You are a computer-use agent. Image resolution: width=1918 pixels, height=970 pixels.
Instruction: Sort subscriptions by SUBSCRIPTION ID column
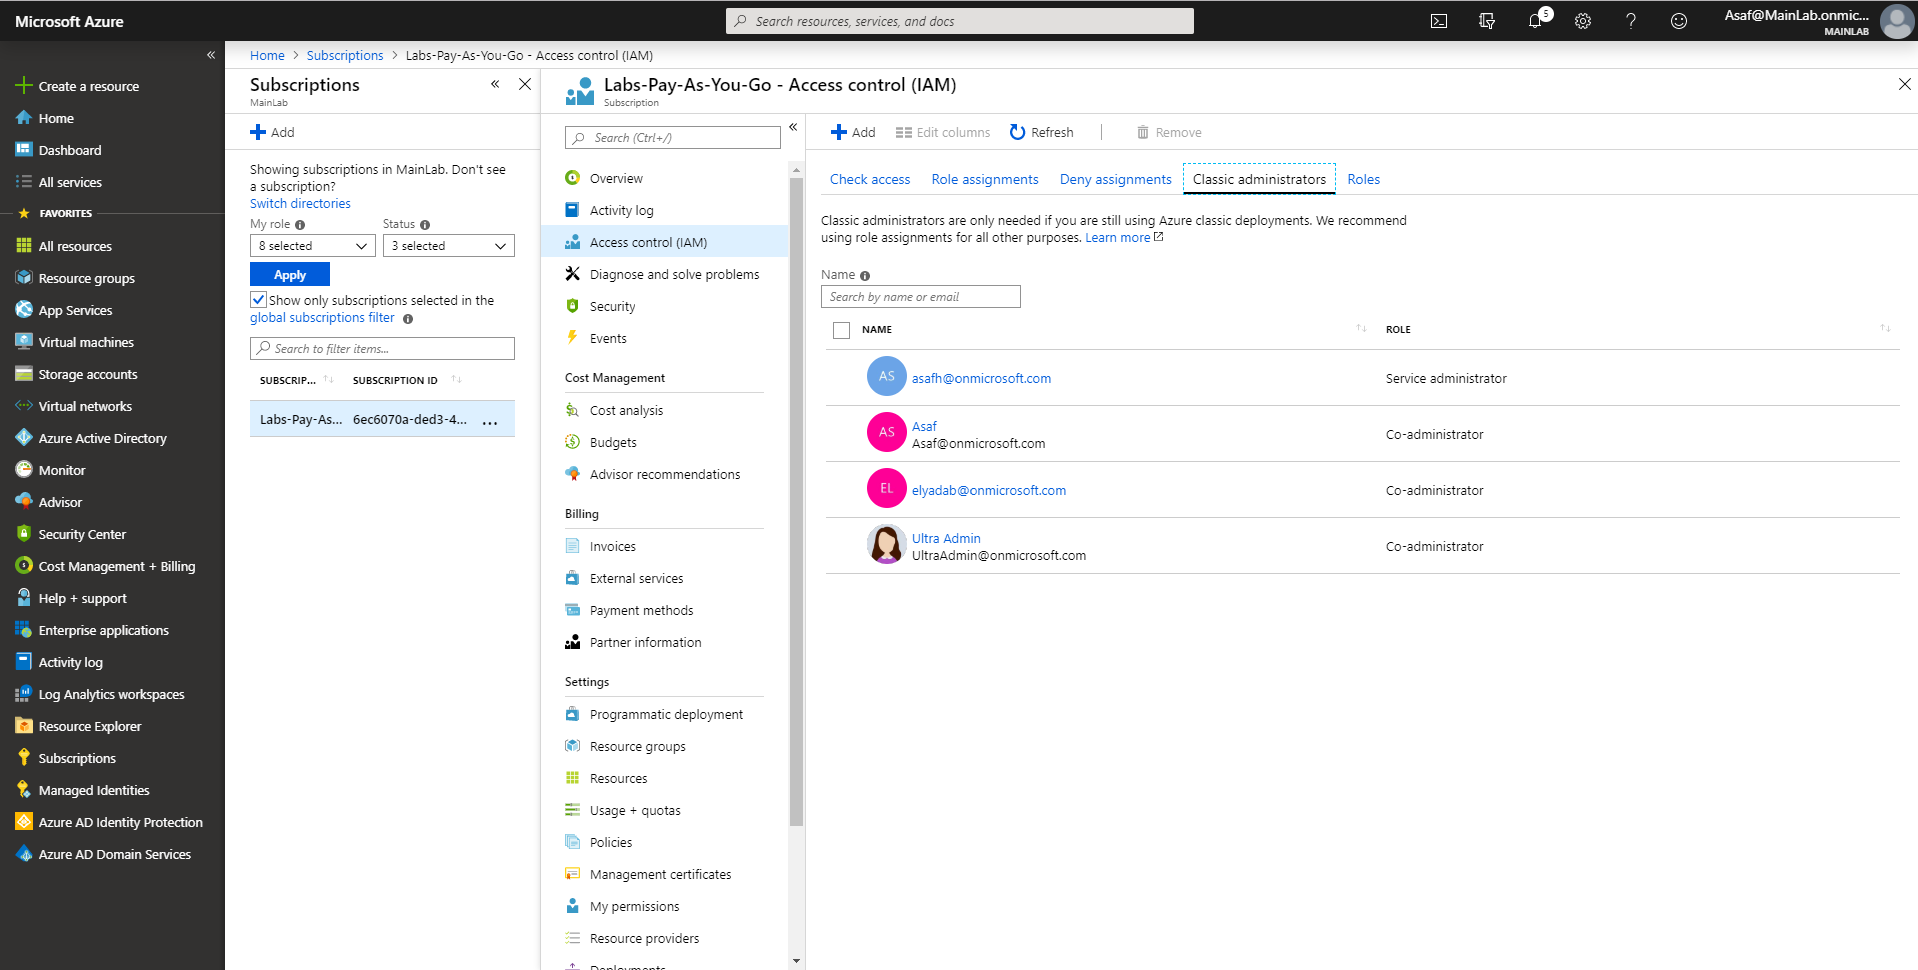point(456,379)
